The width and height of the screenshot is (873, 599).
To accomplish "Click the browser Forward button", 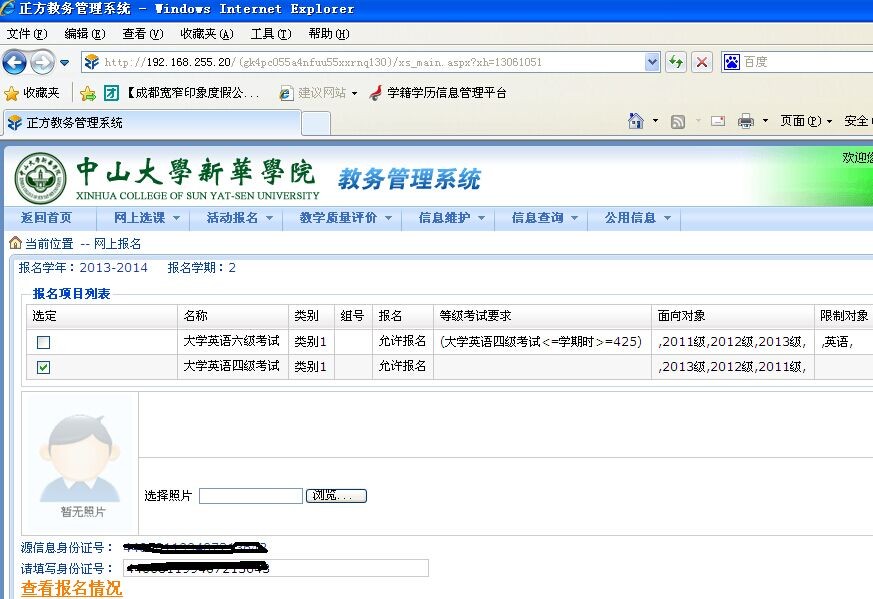I will pyautogui.click(x=42, y=63).
